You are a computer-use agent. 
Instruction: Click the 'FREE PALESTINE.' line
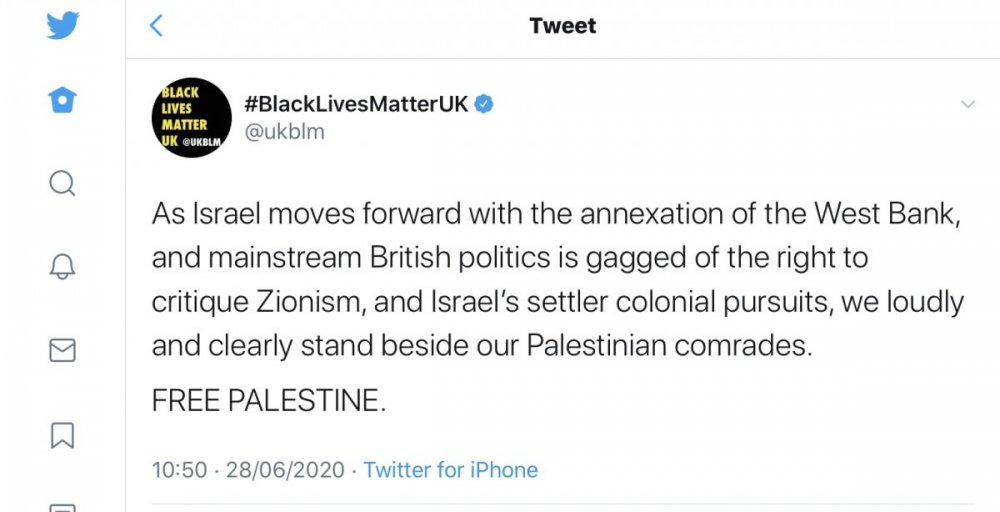[268, 401]
